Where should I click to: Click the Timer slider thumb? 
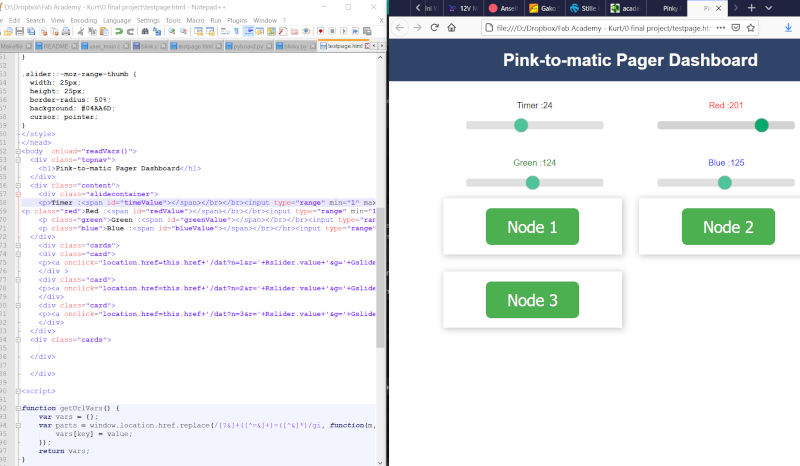coord(521,125)
